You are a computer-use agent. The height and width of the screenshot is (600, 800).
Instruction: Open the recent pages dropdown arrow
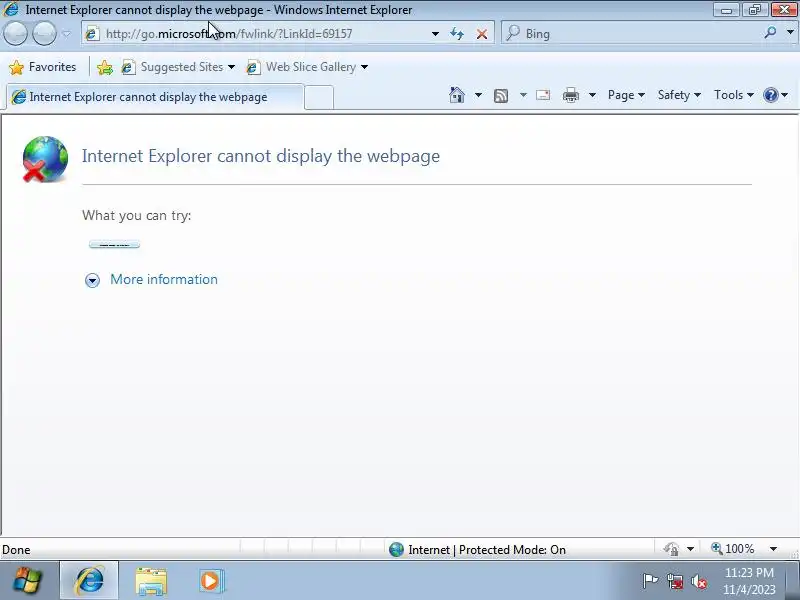pyautogui.click(x=66, y=34)
